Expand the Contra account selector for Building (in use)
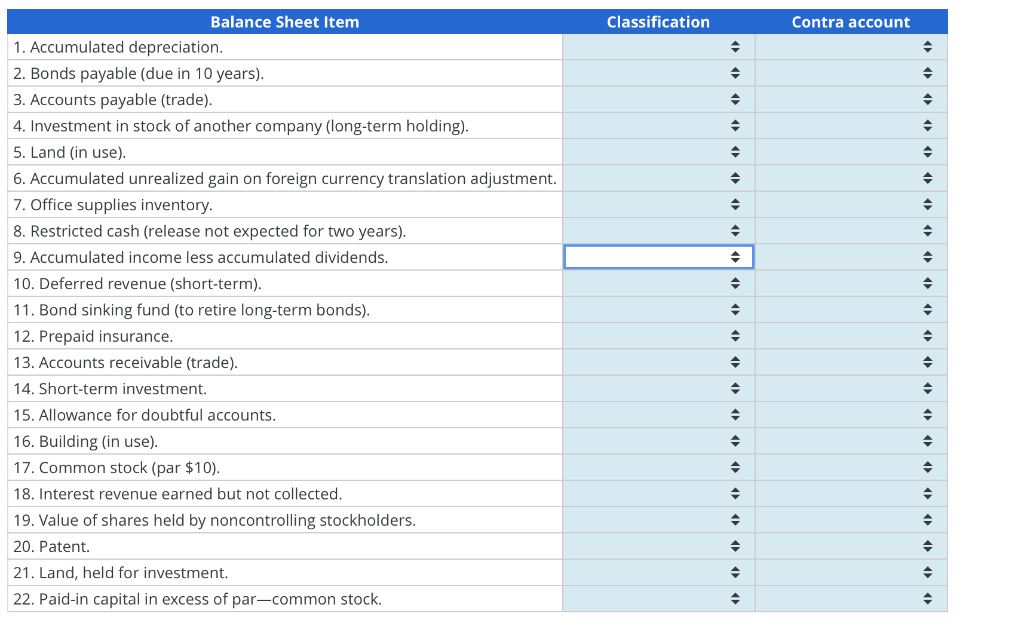Image resolution: width=1024 pixels, height=632 pixels. (x=850, y=440)
